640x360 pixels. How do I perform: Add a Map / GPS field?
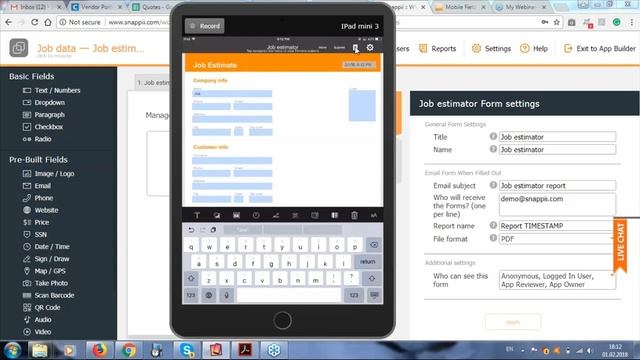click(x=44, y=271)
